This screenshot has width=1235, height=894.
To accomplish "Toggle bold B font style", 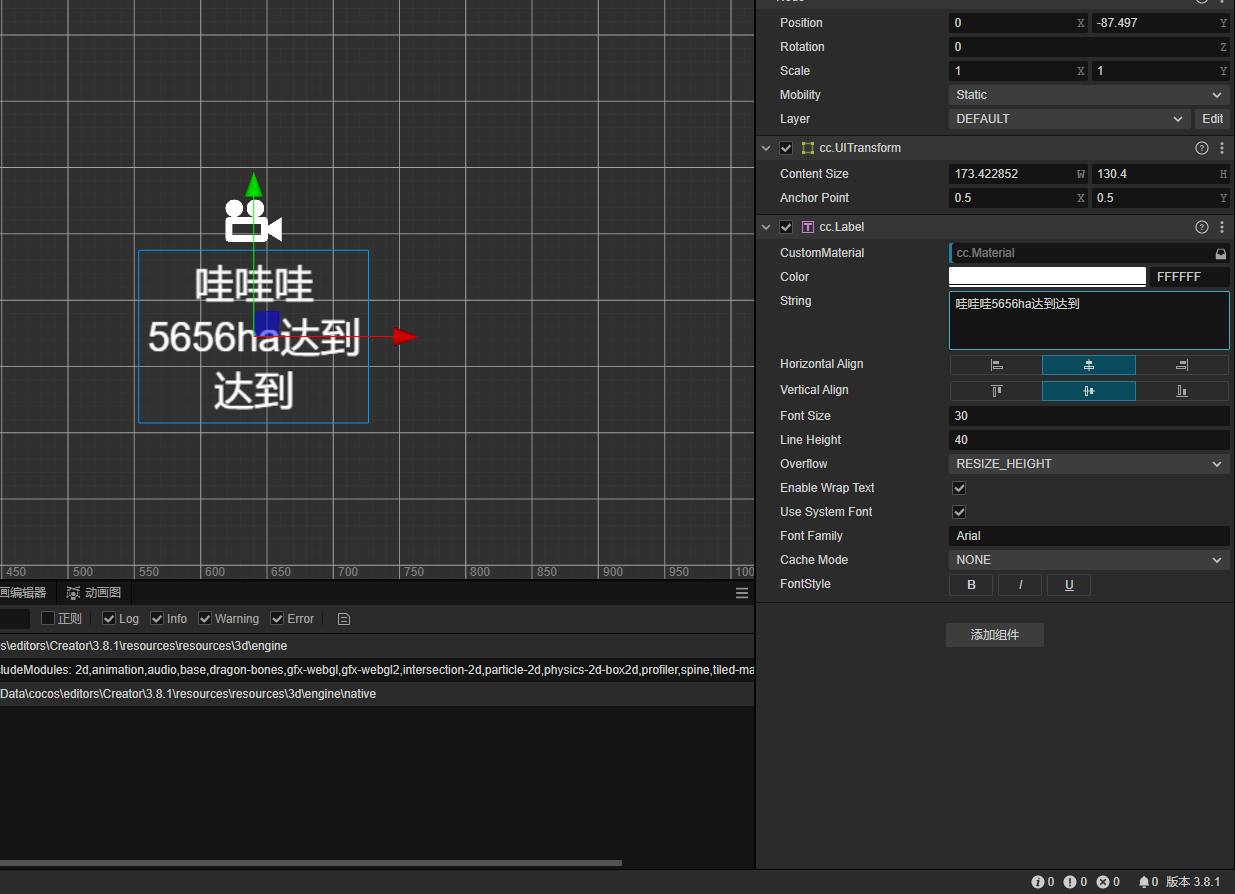I will pyautogui.click(x=971, y=585).
